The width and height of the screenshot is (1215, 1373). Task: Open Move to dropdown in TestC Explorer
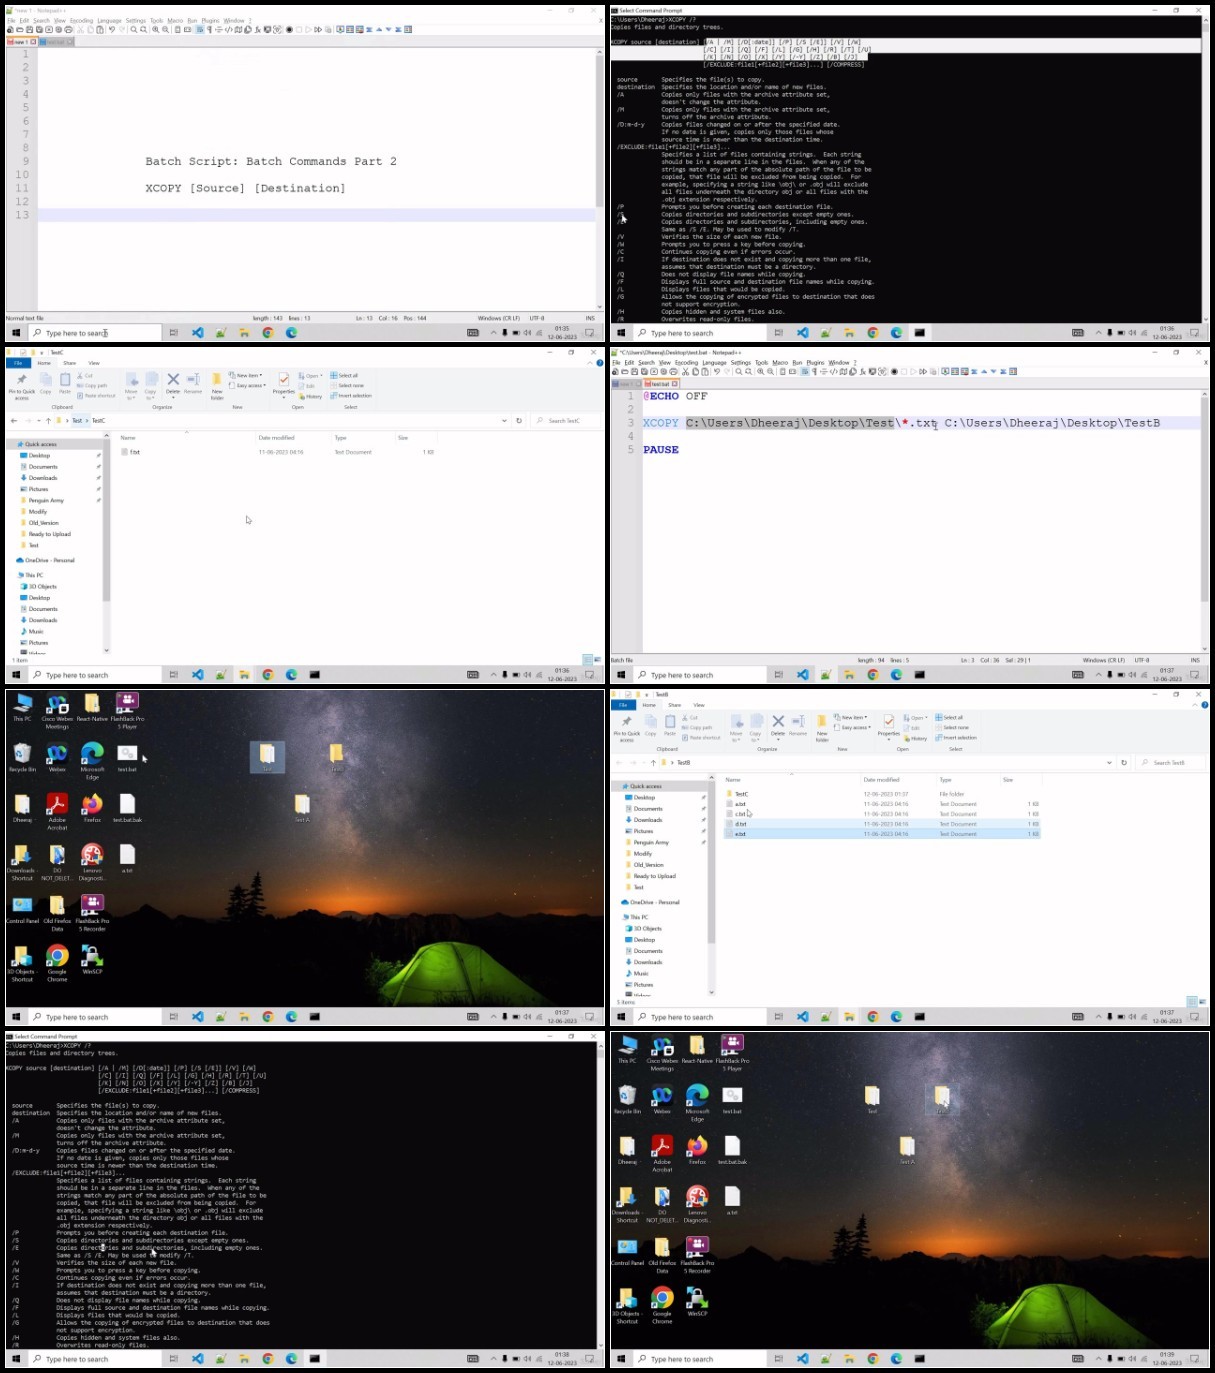(131, 386)
